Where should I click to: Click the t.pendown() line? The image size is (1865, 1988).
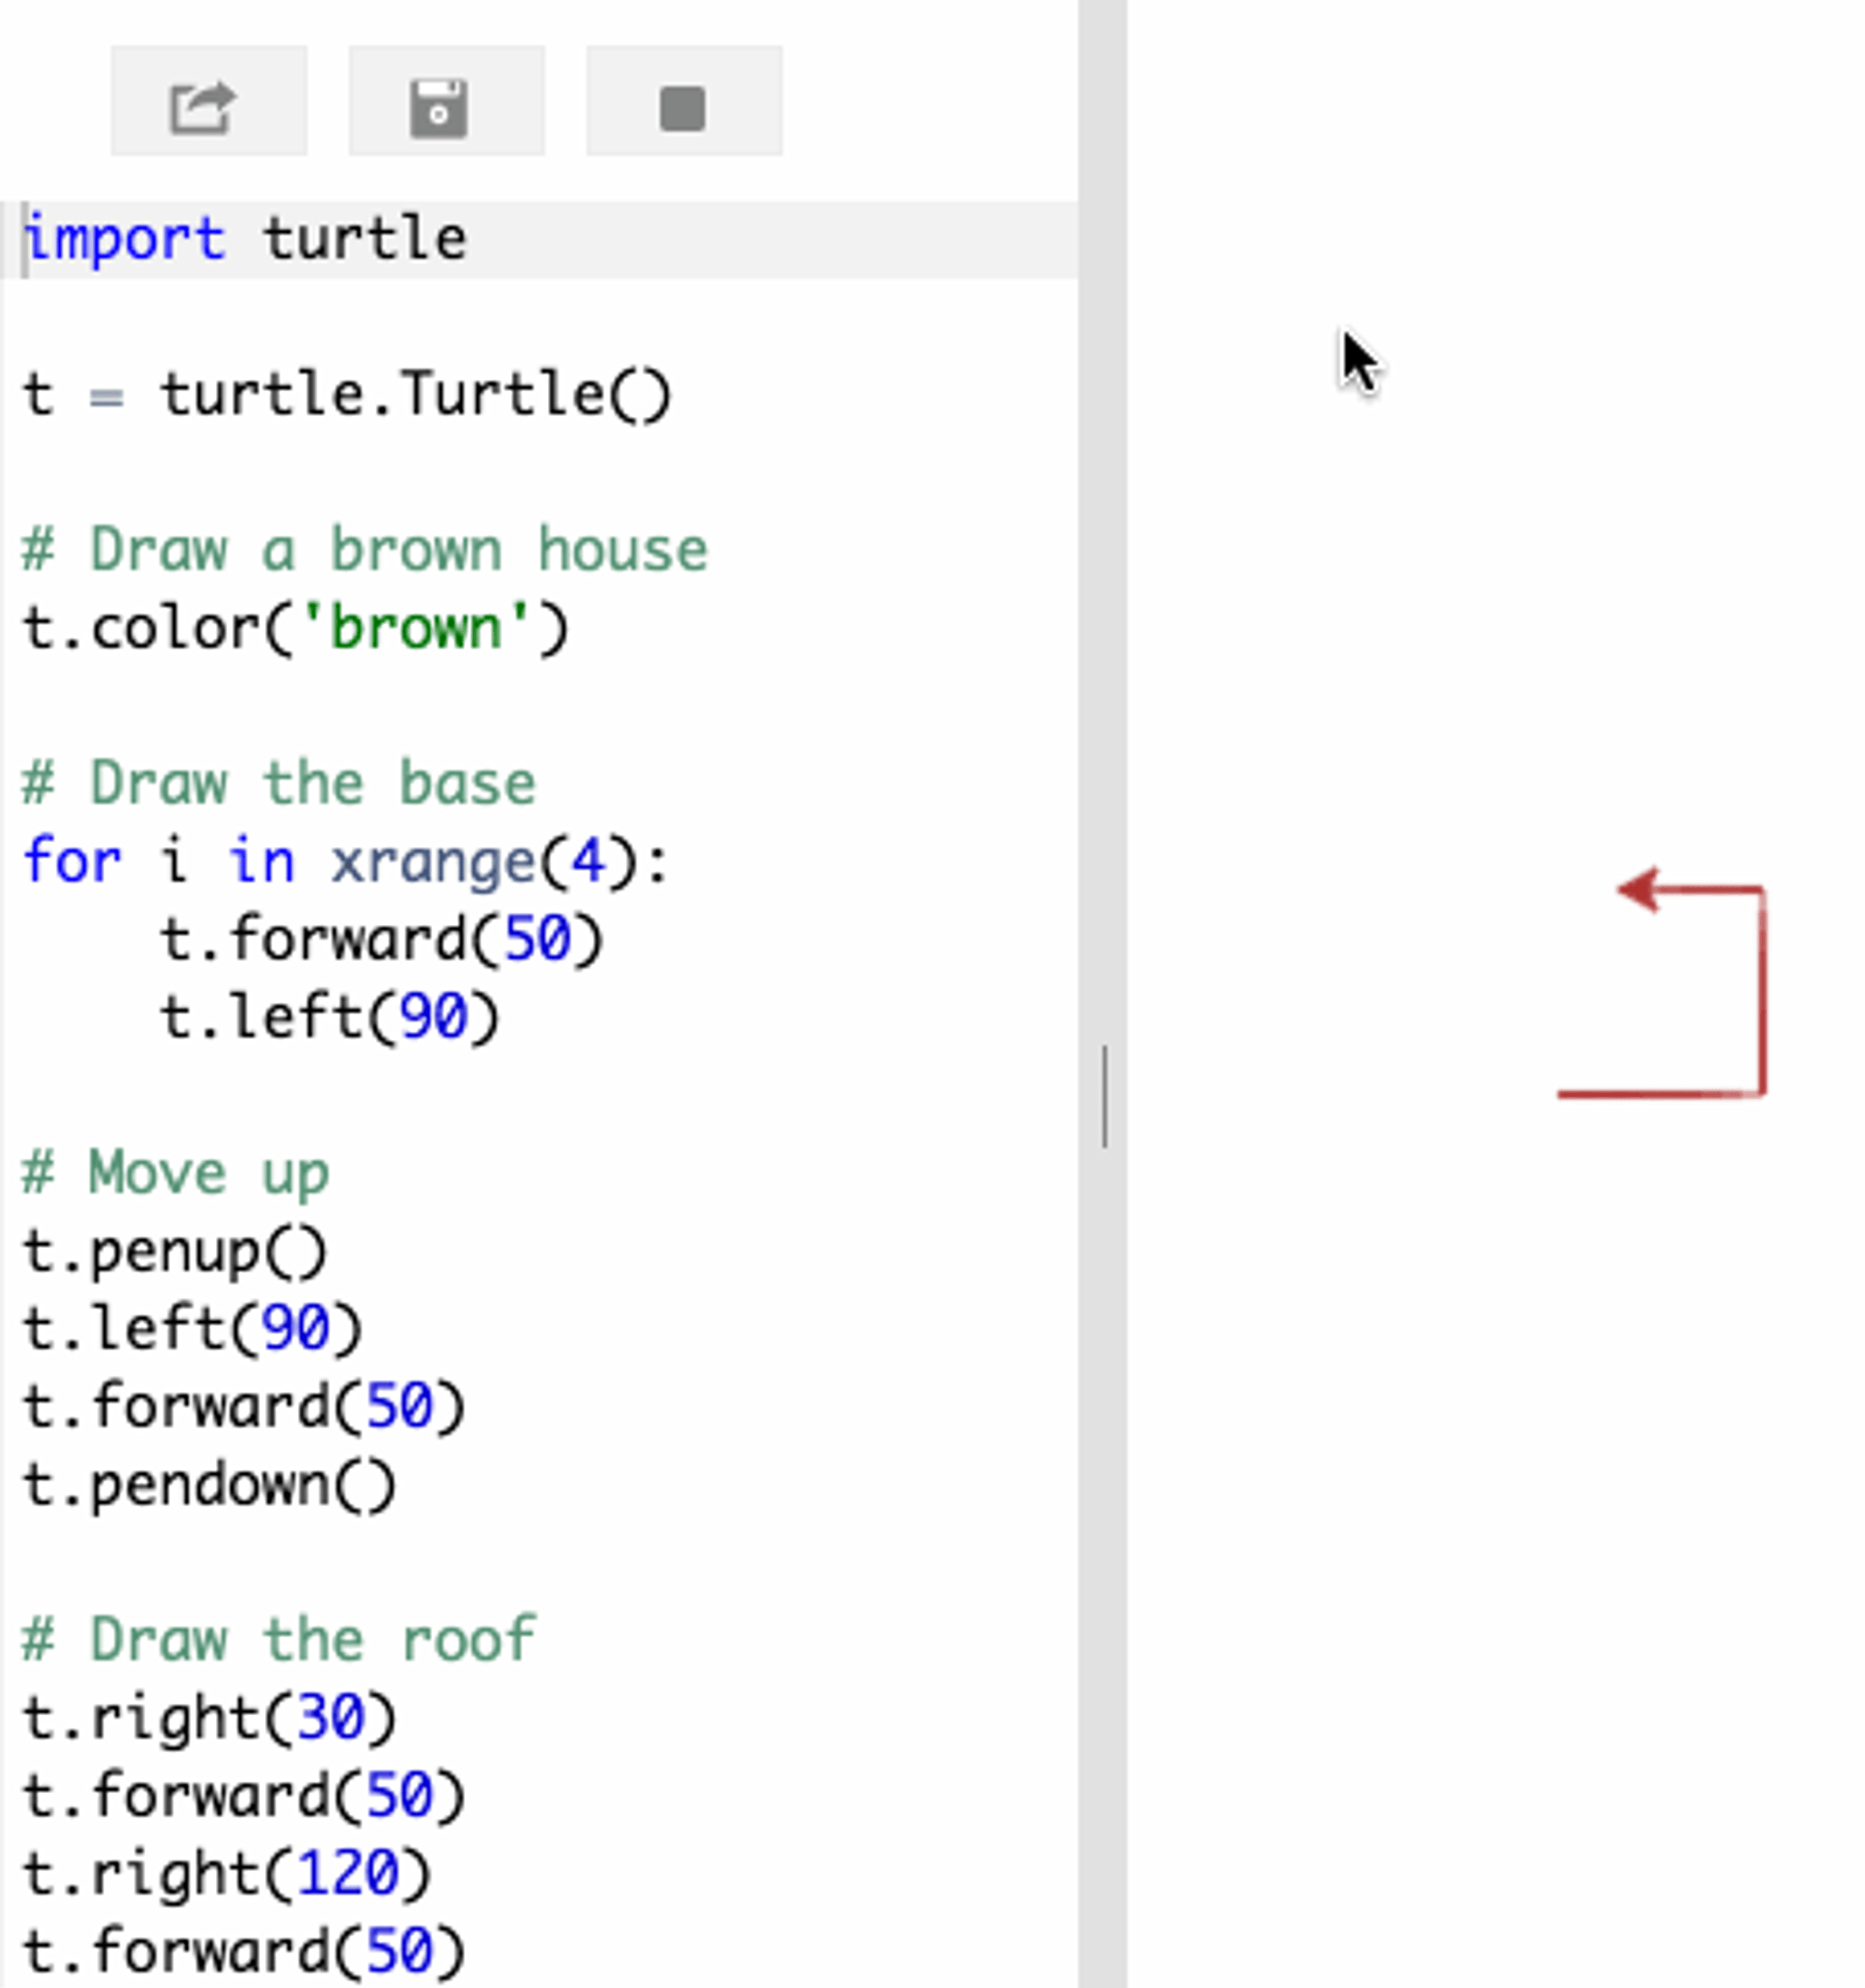[209, 1485]
